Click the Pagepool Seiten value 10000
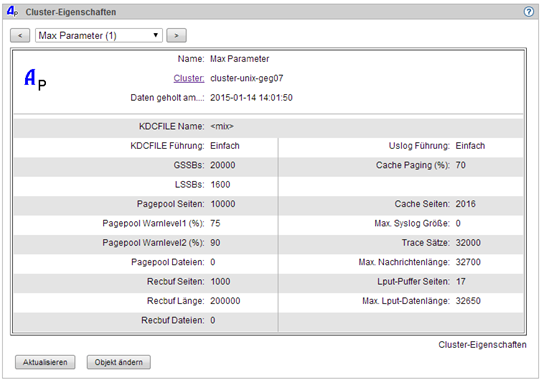543x383 pixels. tap(223, 204)
